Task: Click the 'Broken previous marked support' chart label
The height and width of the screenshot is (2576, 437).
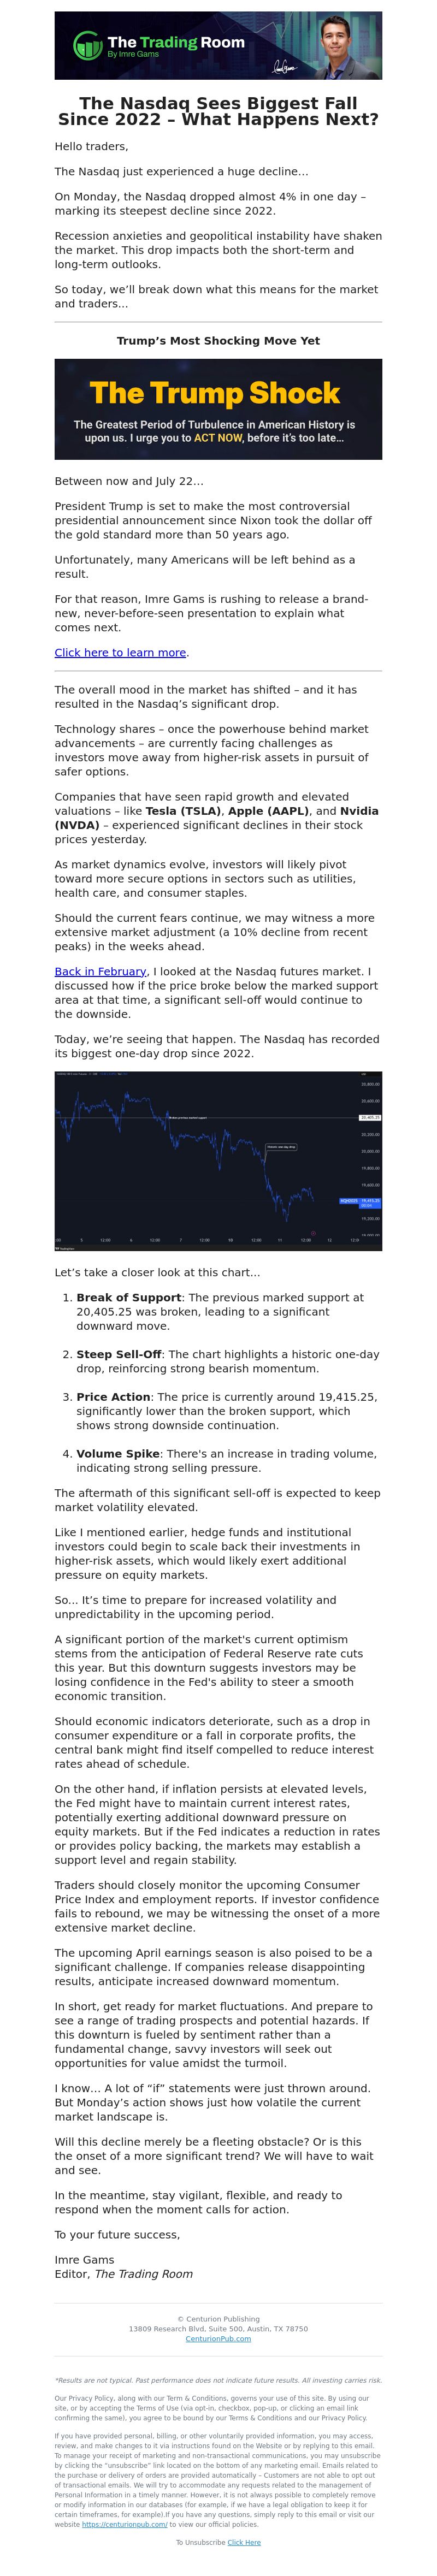Action: pos(187,1117)
